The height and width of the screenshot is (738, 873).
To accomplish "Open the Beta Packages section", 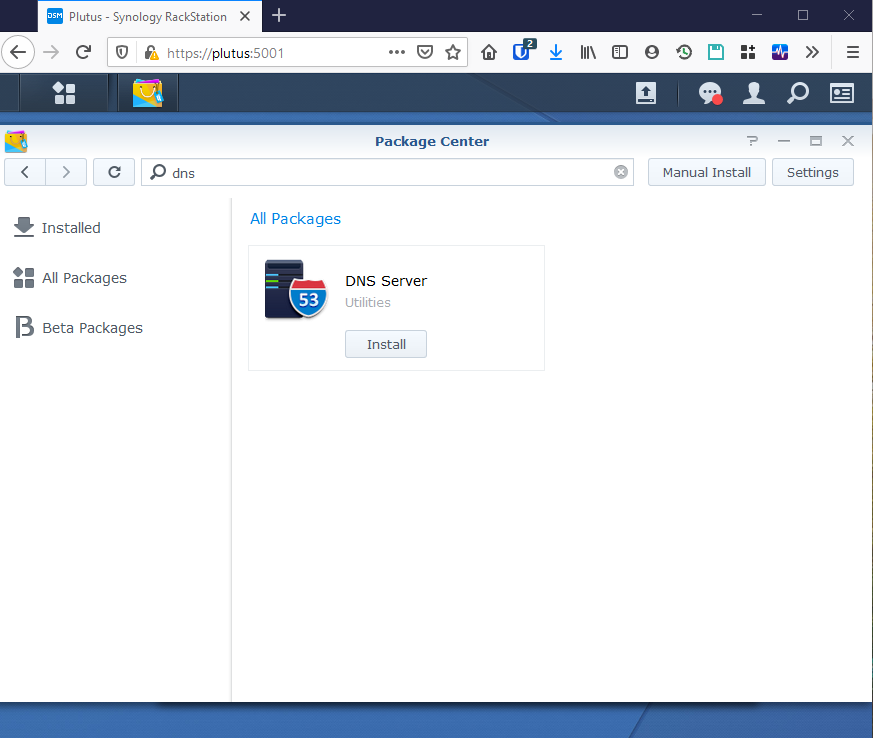I will (79, 328).
